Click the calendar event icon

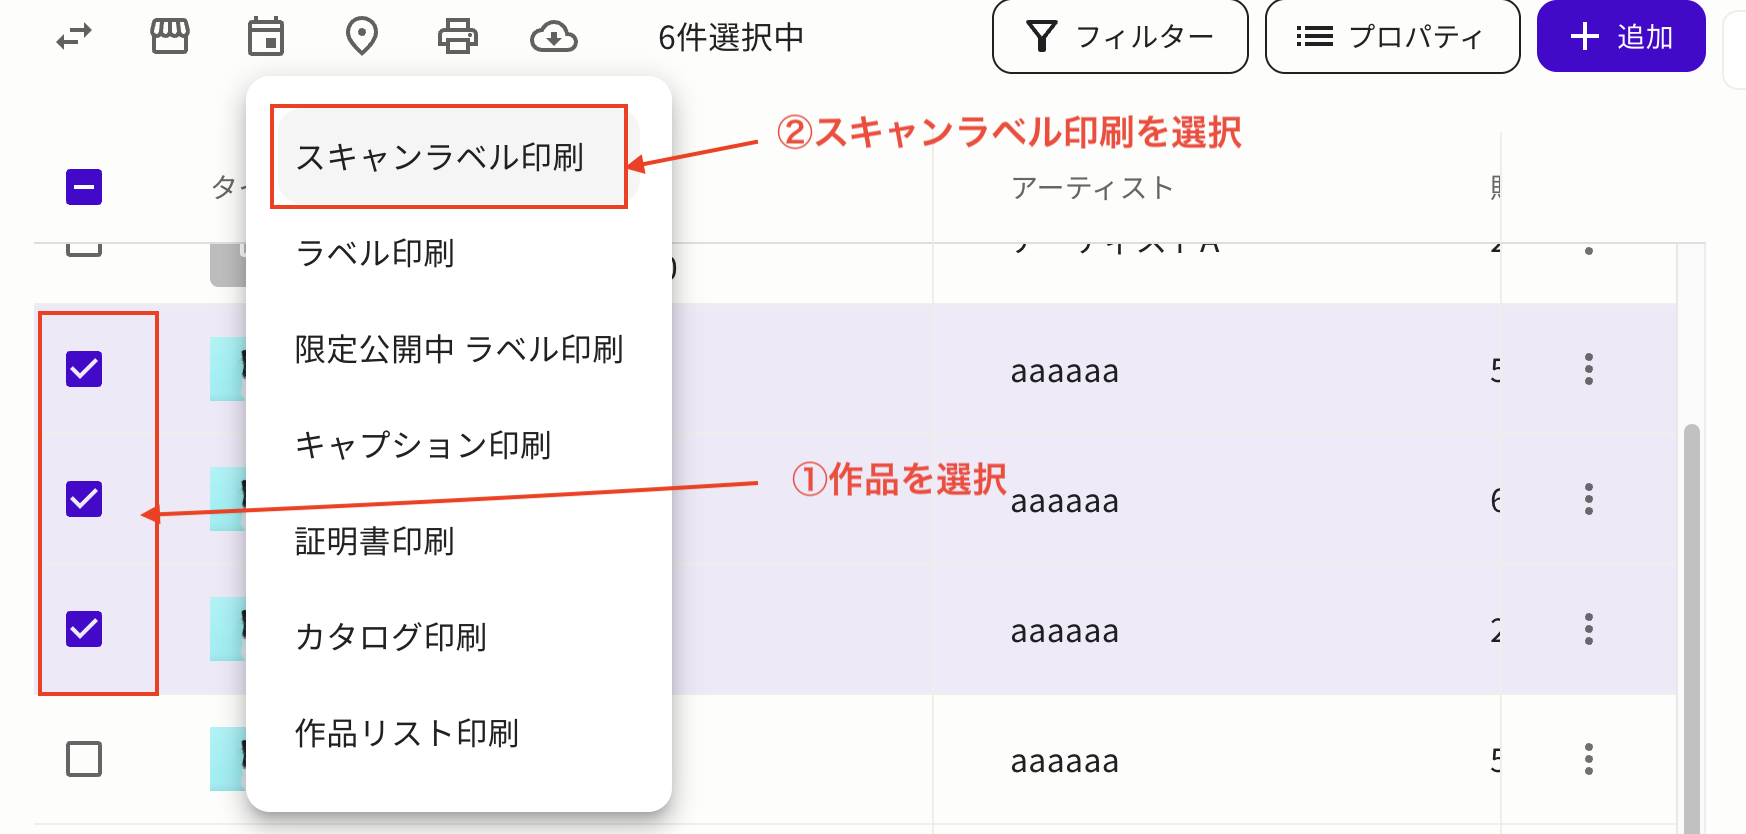pos(266,37)
